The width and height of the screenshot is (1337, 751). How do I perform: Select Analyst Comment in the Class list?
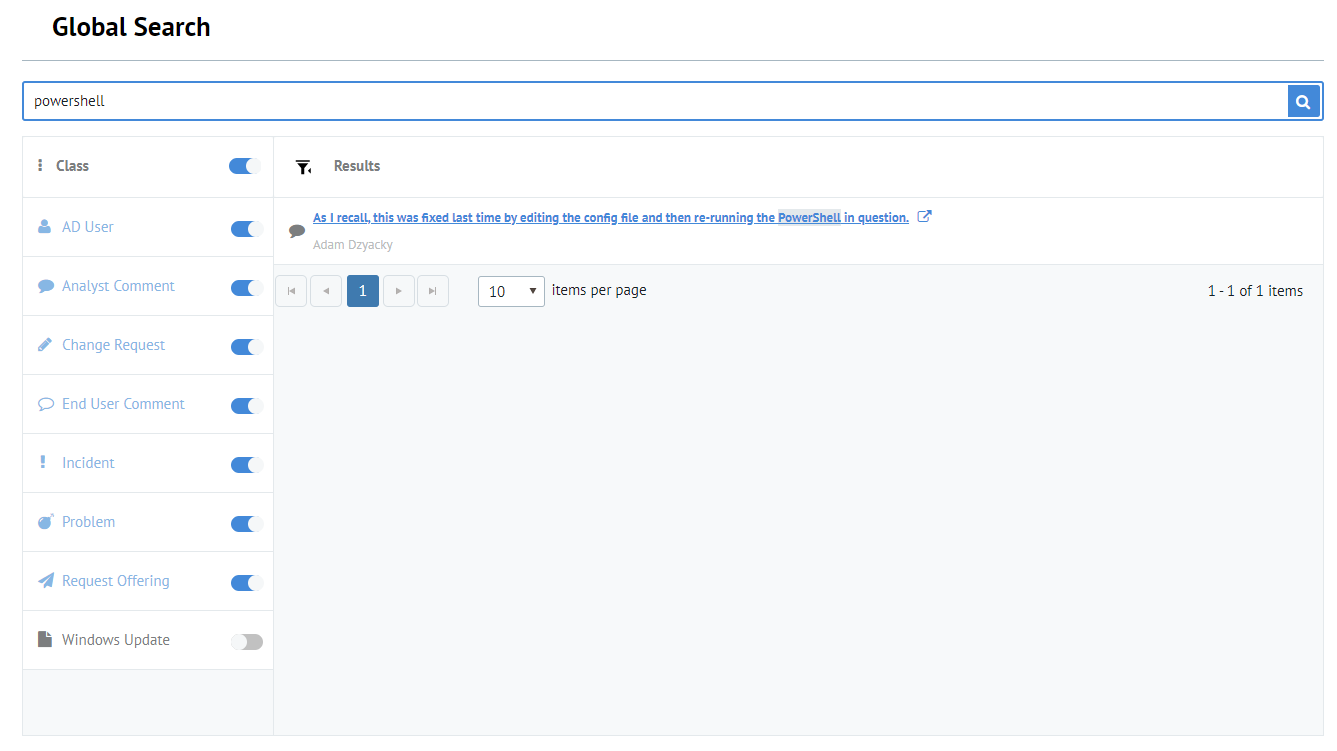point(117,285)
